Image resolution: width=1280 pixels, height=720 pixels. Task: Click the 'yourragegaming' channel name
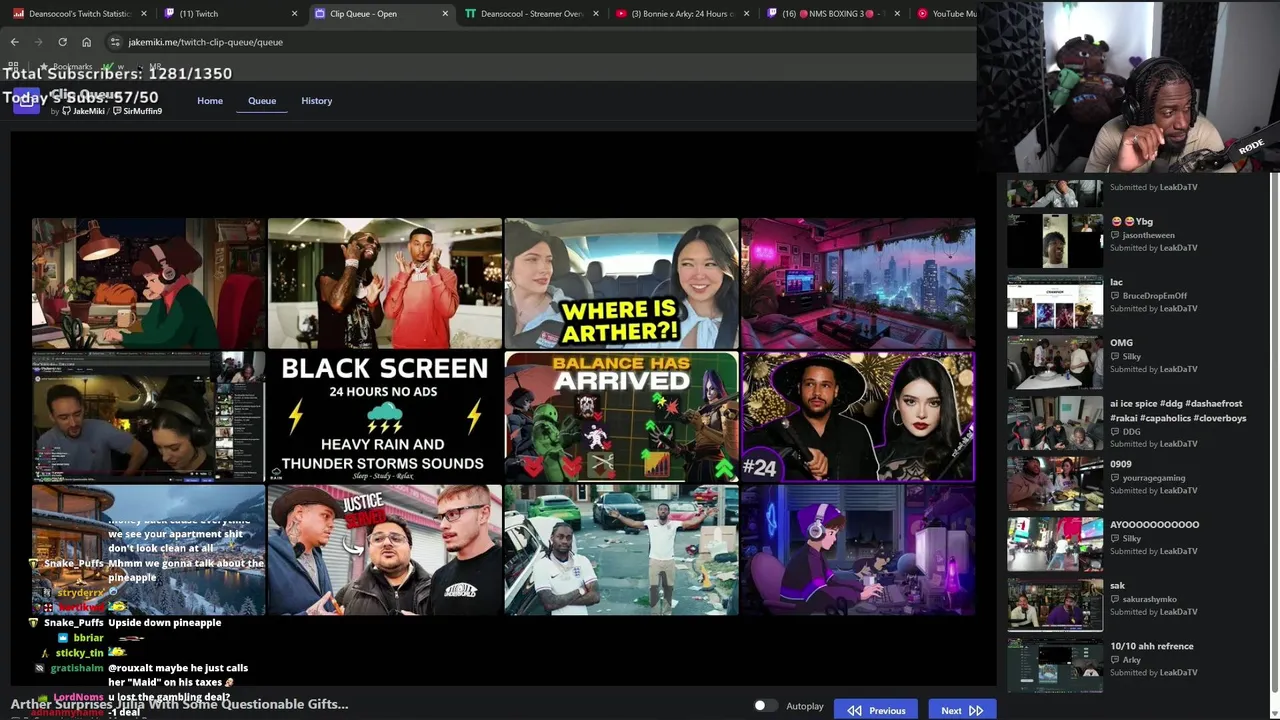(1154, 478)
